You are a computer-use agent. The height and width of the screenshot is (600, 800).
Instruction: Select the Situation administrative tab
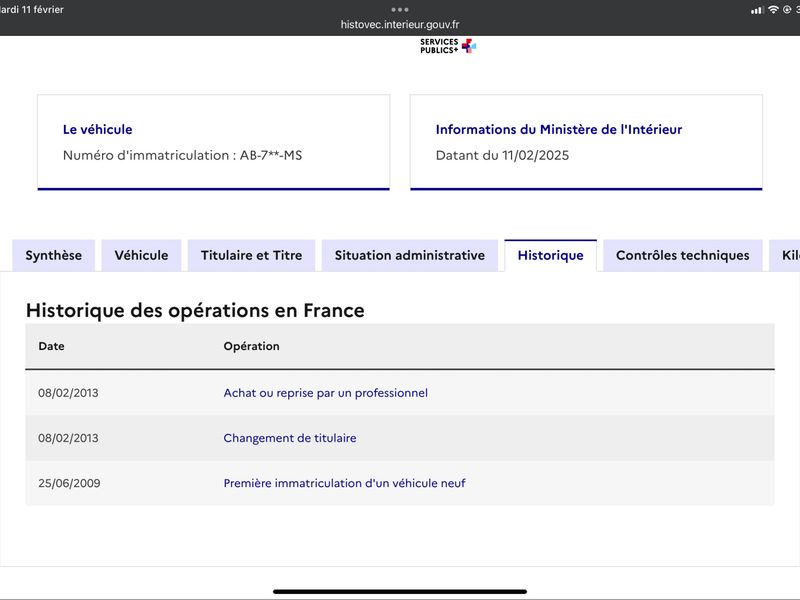pos(410,255)
